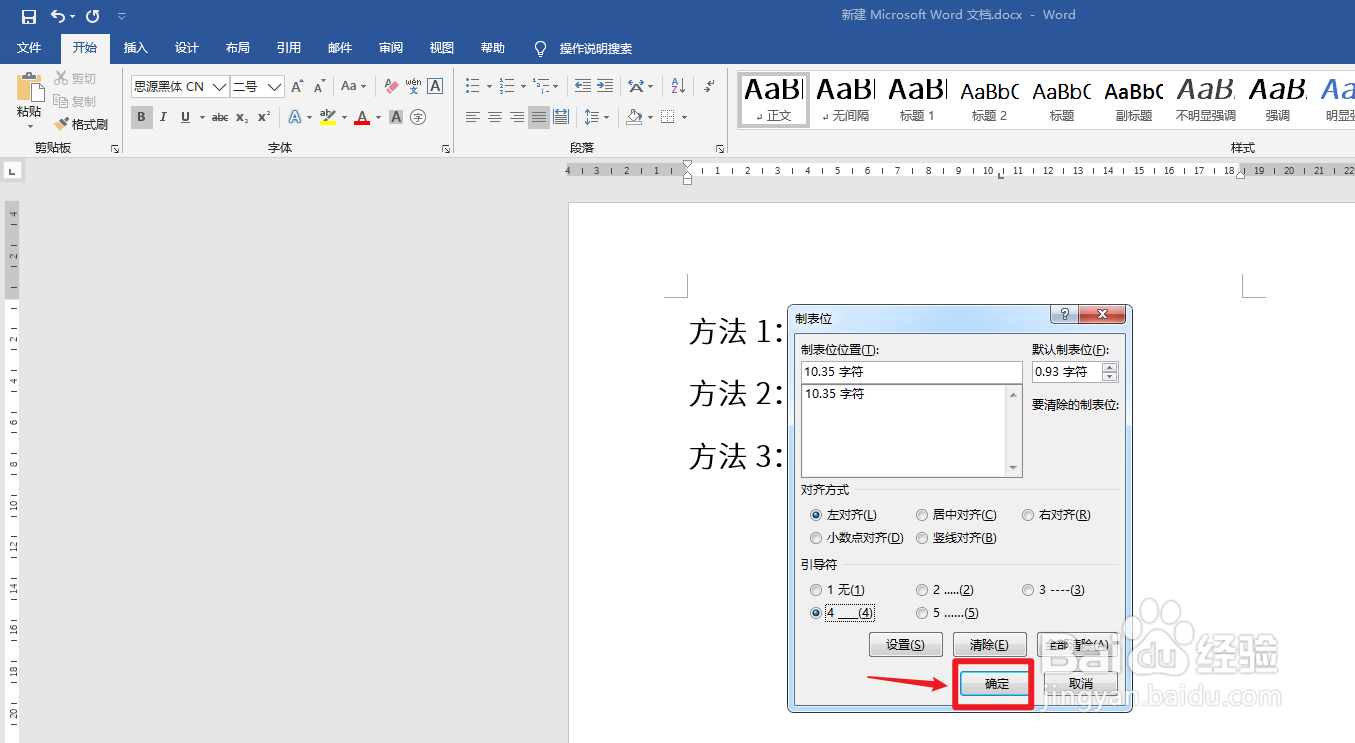1355x743 pixels.
Task: Select the Format Painter (格式刷) tool
Action: [80, 125]
